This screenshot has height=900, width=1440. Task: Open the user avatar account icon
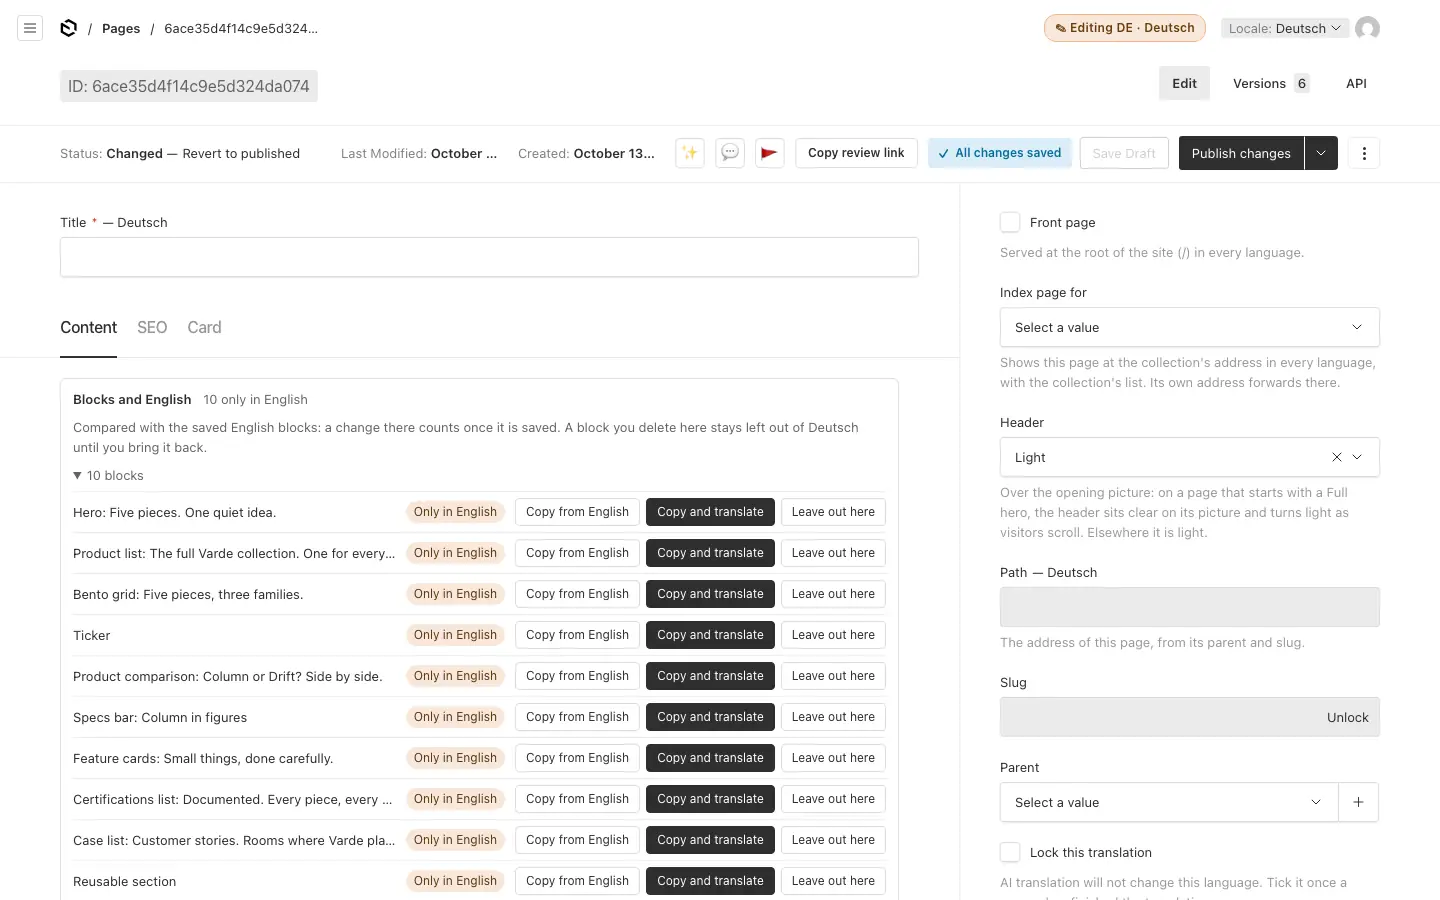point(1367,28)
